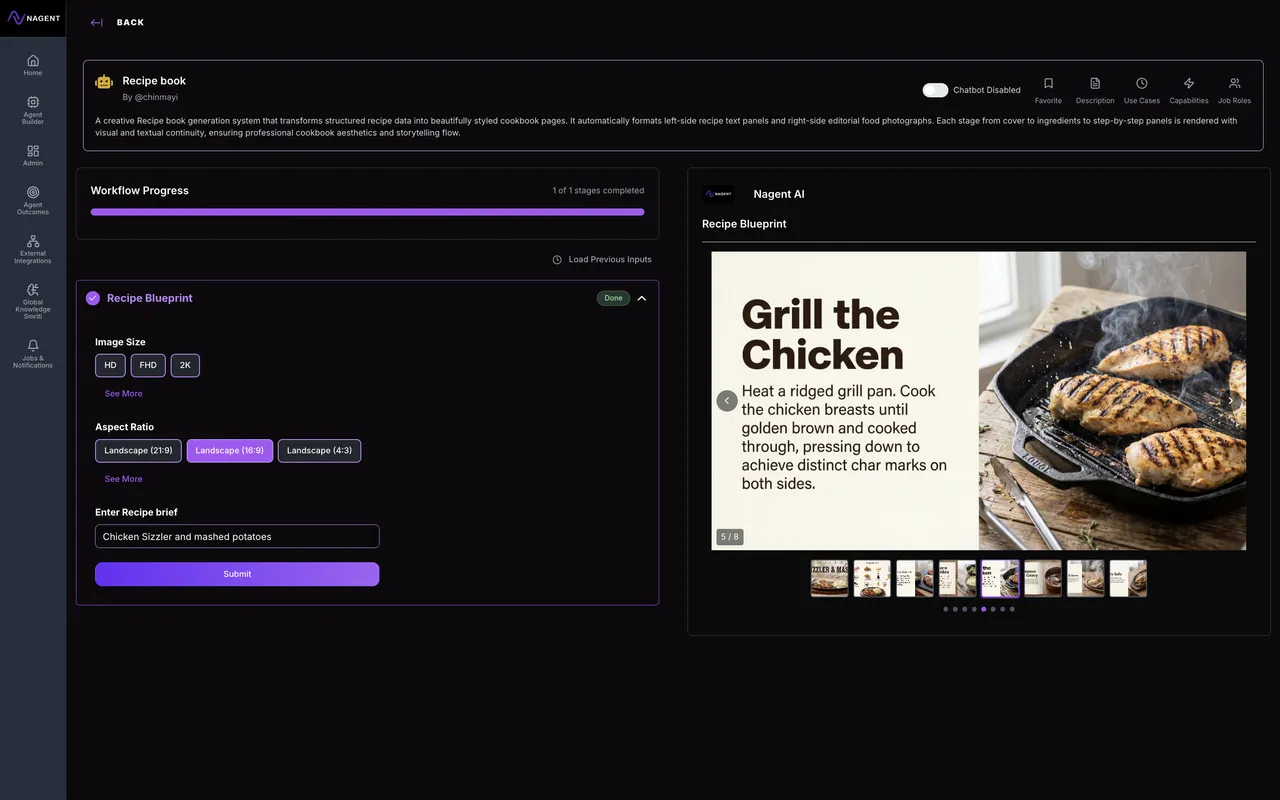Select the third pagination dot
Screen dimensions: 1280x800
(965, 609)
